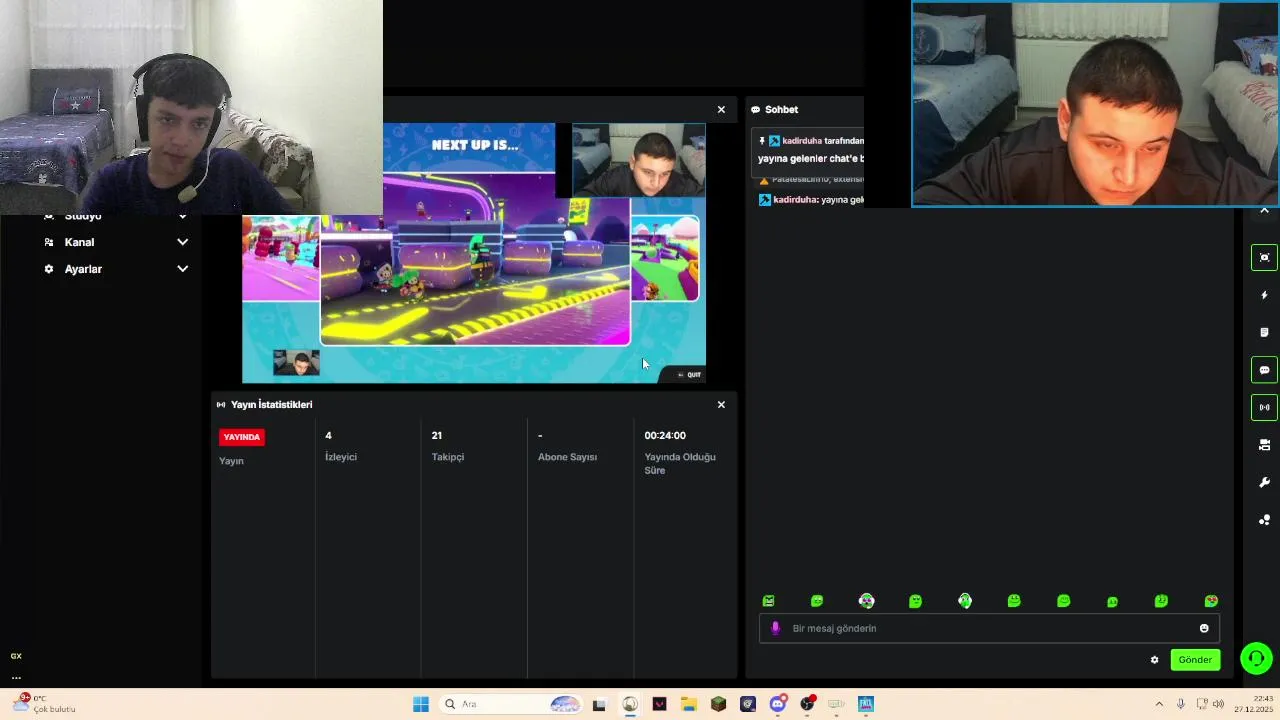The image size is (1280, 720).
Task: Expand the Stüdyo menu chevron
Action: (182, 216)
